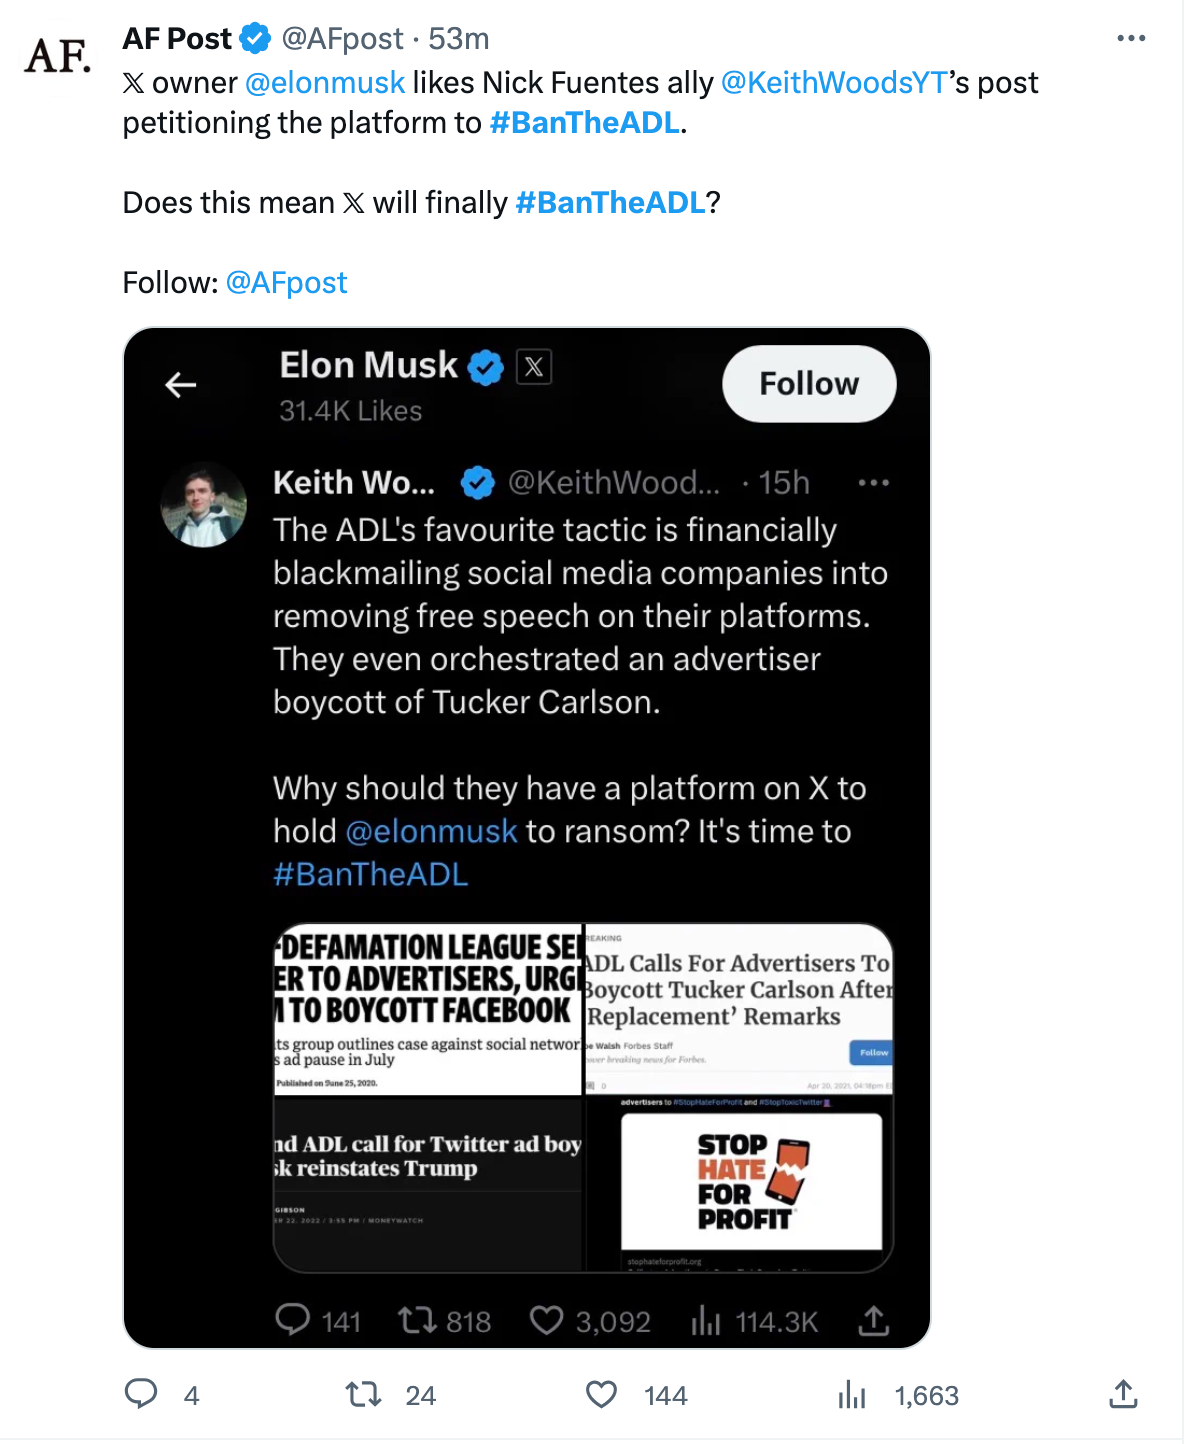Retweet the AF Post tweet
The height and width of the screenshot is (1444, 1194).
click(363, 1394)
